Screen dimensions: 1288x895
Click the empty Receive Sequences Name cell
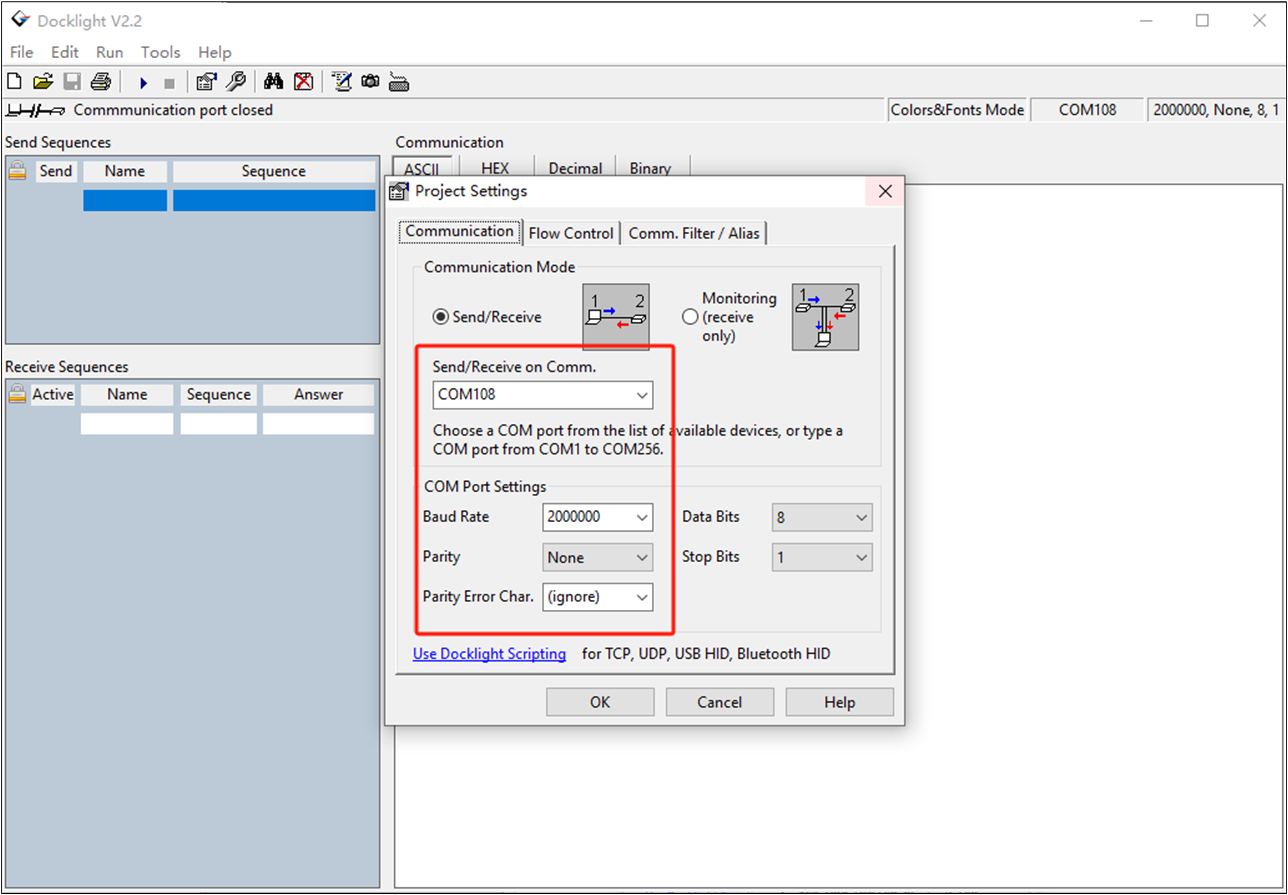(127, 424)
